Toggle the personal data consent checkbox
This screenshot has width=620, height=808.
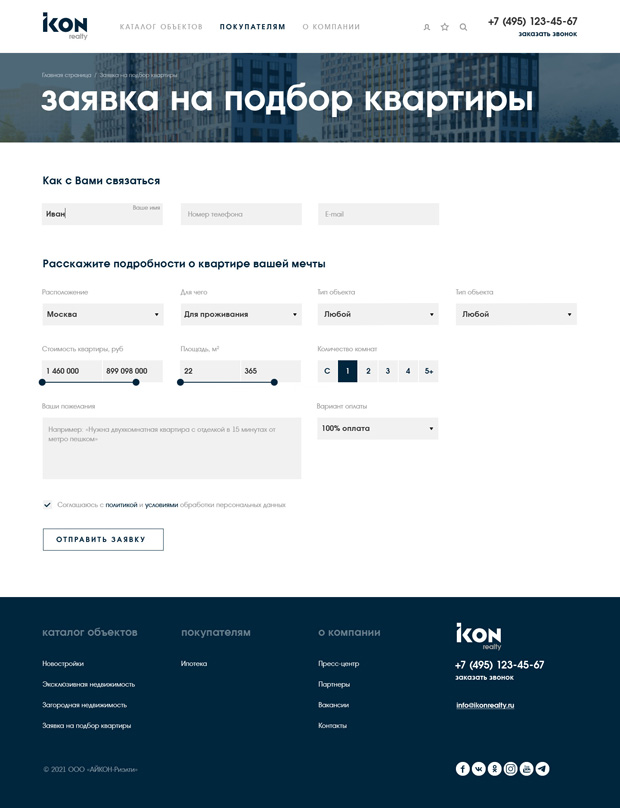tap(47, 505)
